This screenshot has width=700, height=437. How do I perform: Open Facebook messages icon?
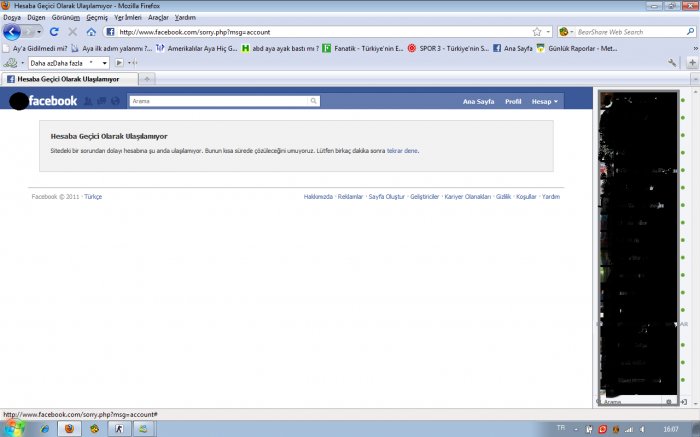(102, 101)
